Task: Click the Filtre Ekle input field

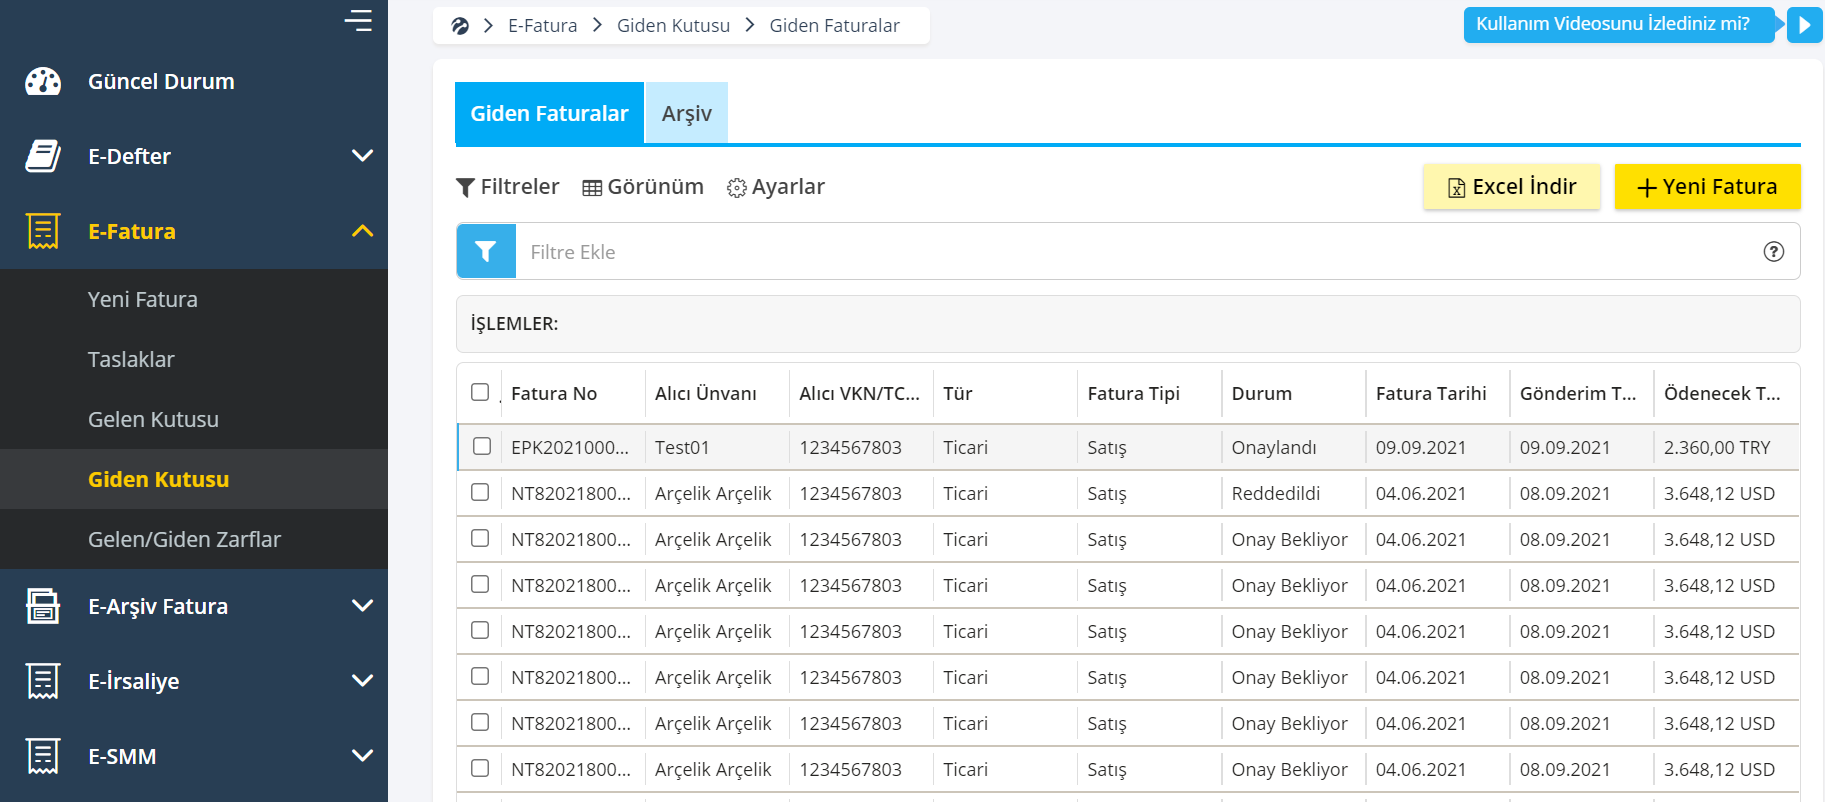Action: pyautogui.click(x=1135, y=252)
